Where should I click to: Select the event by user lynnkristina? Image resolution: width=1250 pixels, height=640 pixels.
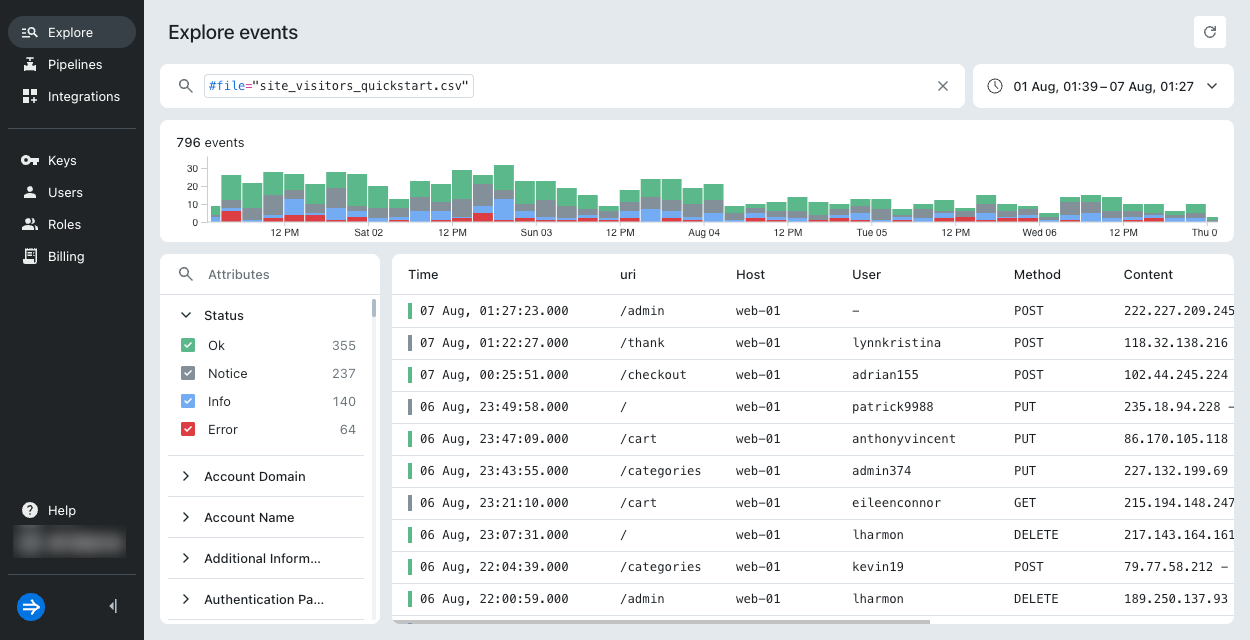pos(812,343)
